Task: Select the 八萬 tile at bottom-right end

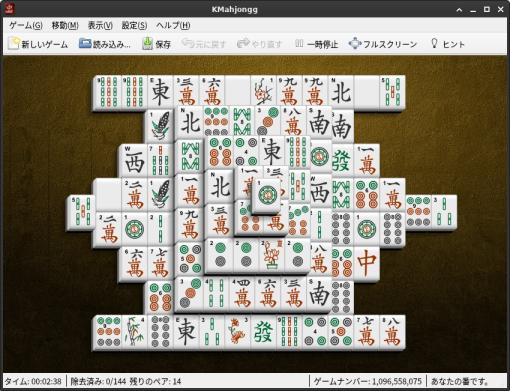Action: click(392, 332)
